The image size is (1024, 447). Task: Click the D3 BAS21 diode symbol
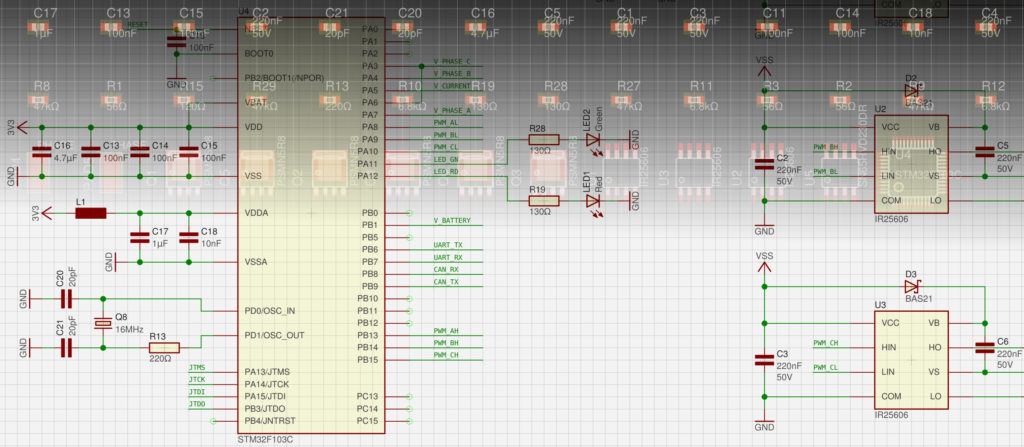pos(912,286)
